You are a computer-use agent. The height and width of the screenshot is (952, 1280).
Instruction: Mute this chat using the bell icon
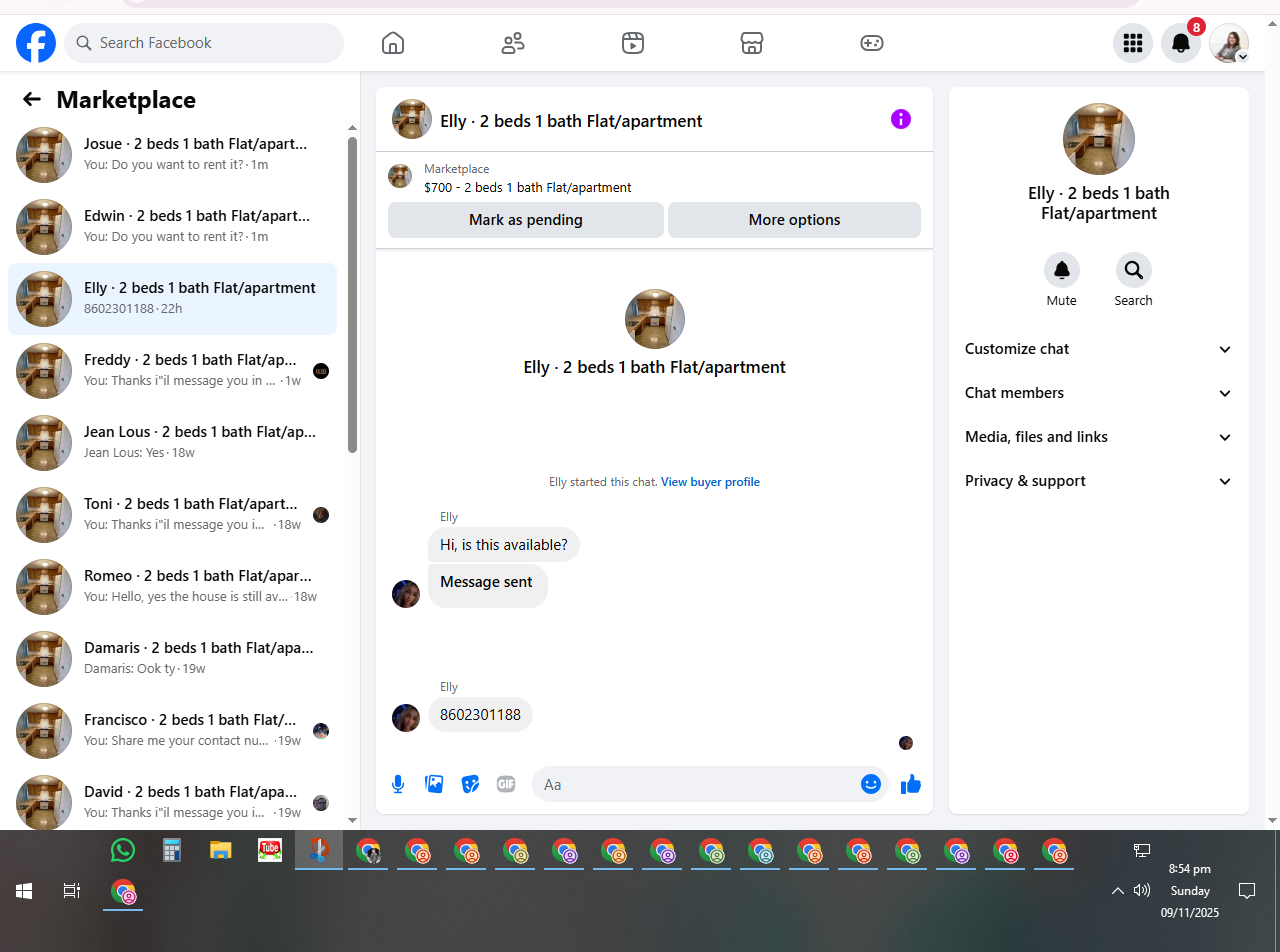pyautogui.click(x=1062, y=270)
